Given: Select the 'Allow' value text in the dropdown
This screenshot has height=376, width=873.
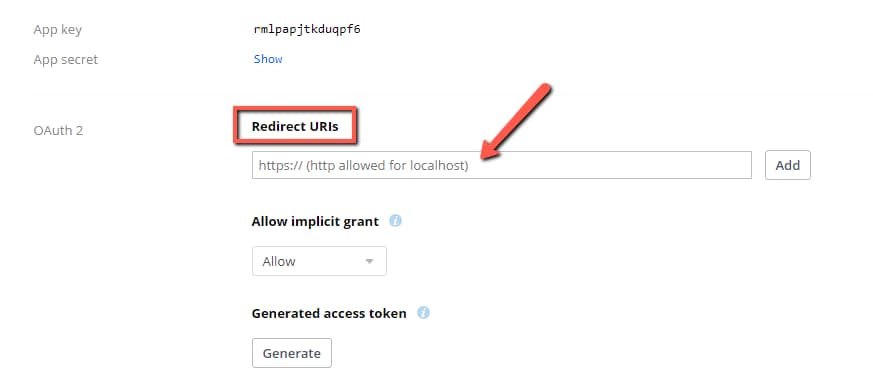Looking at the screenshot, I should click(279, 261).
